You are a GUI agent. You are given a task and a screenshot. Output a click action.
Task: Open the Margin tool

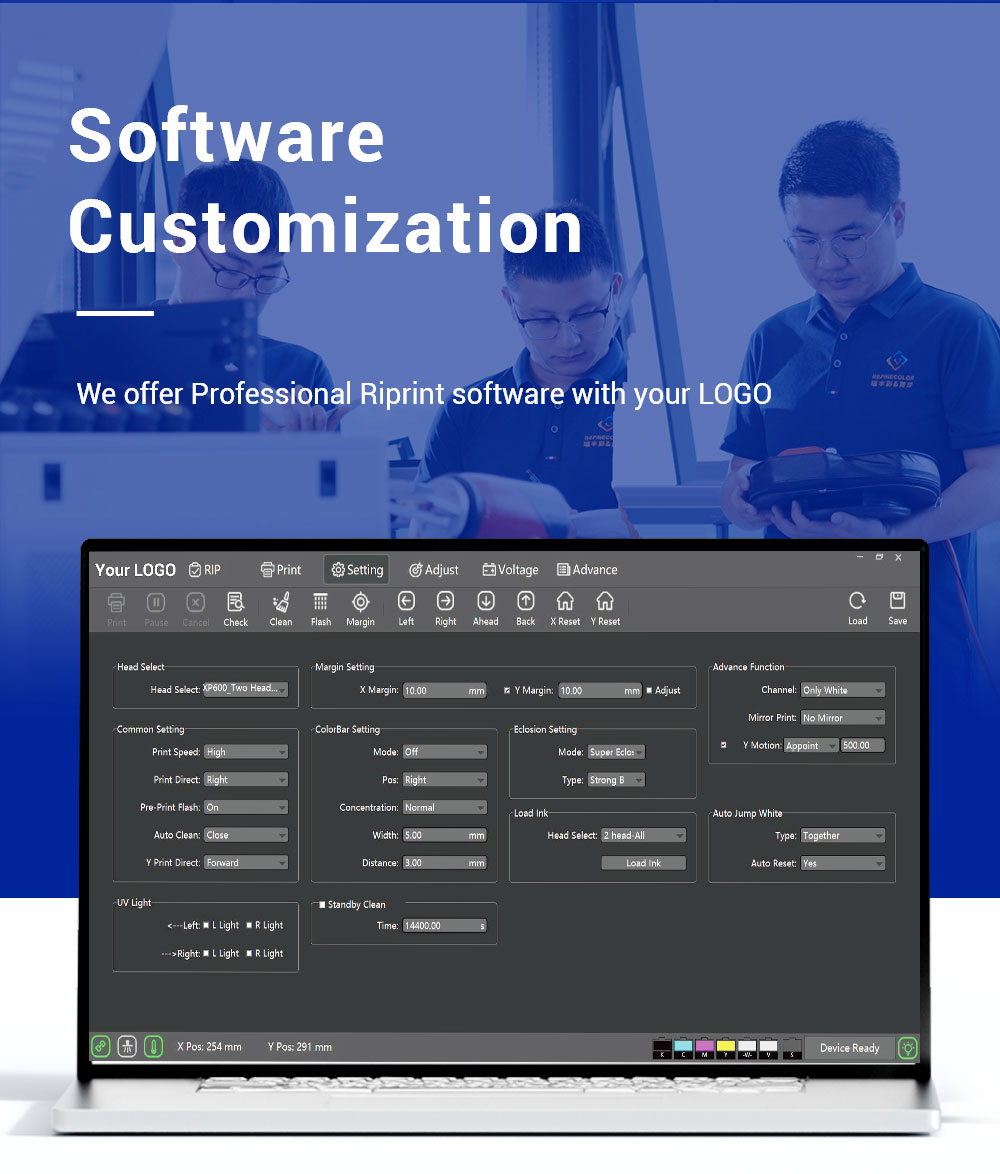point(360,609)
